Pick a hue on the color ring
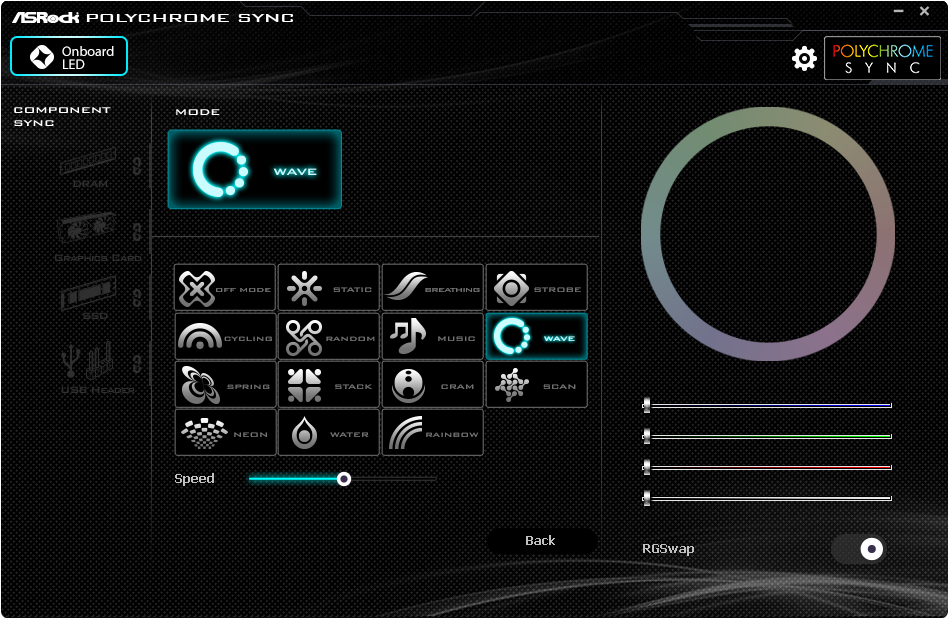 point(768,117)
